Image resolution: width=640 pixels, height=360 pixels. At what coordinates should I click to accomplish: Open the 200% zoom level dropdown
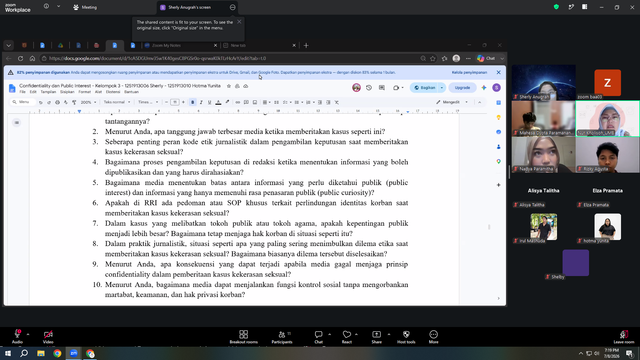(x=88, y=102)
